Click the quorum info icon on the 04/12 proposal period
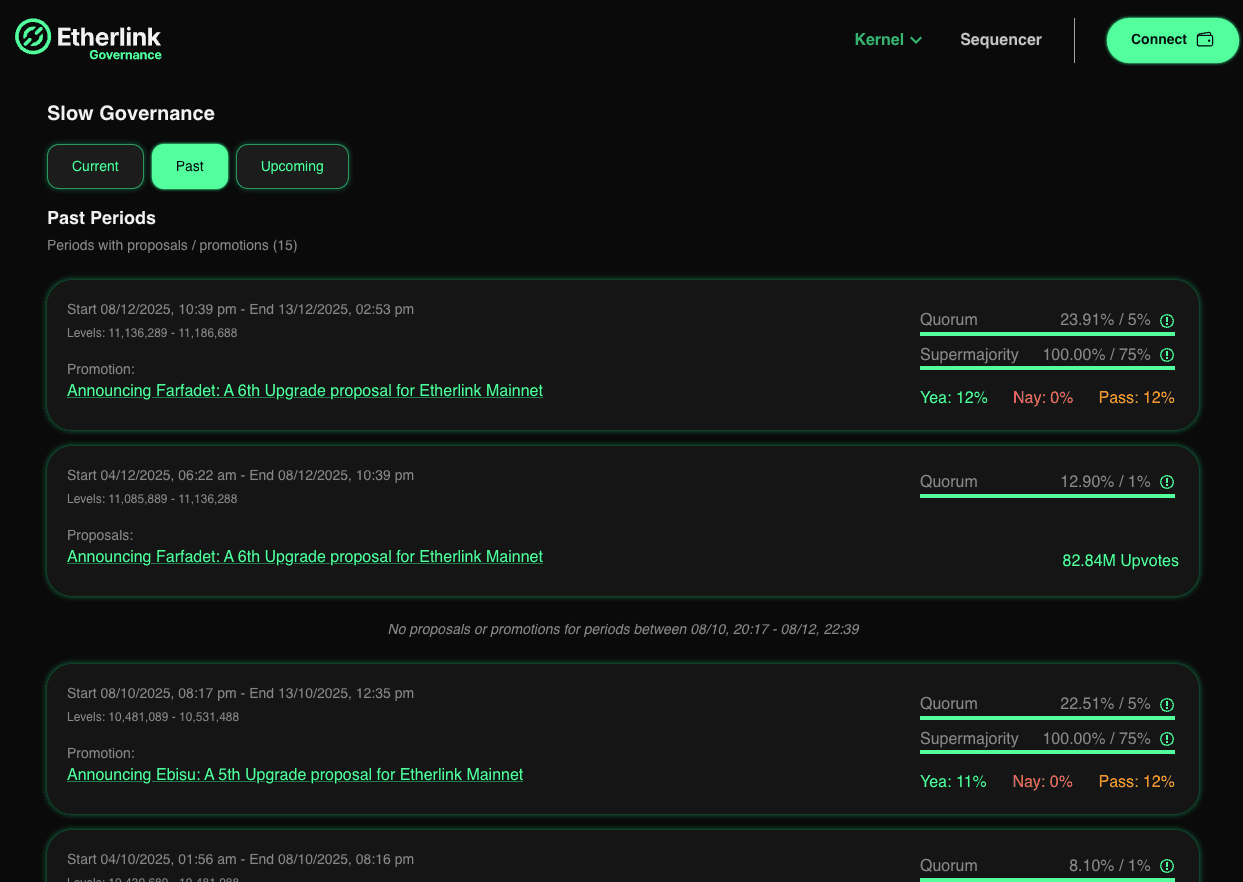The image size is (1243, 882). tap(1167, 482)
